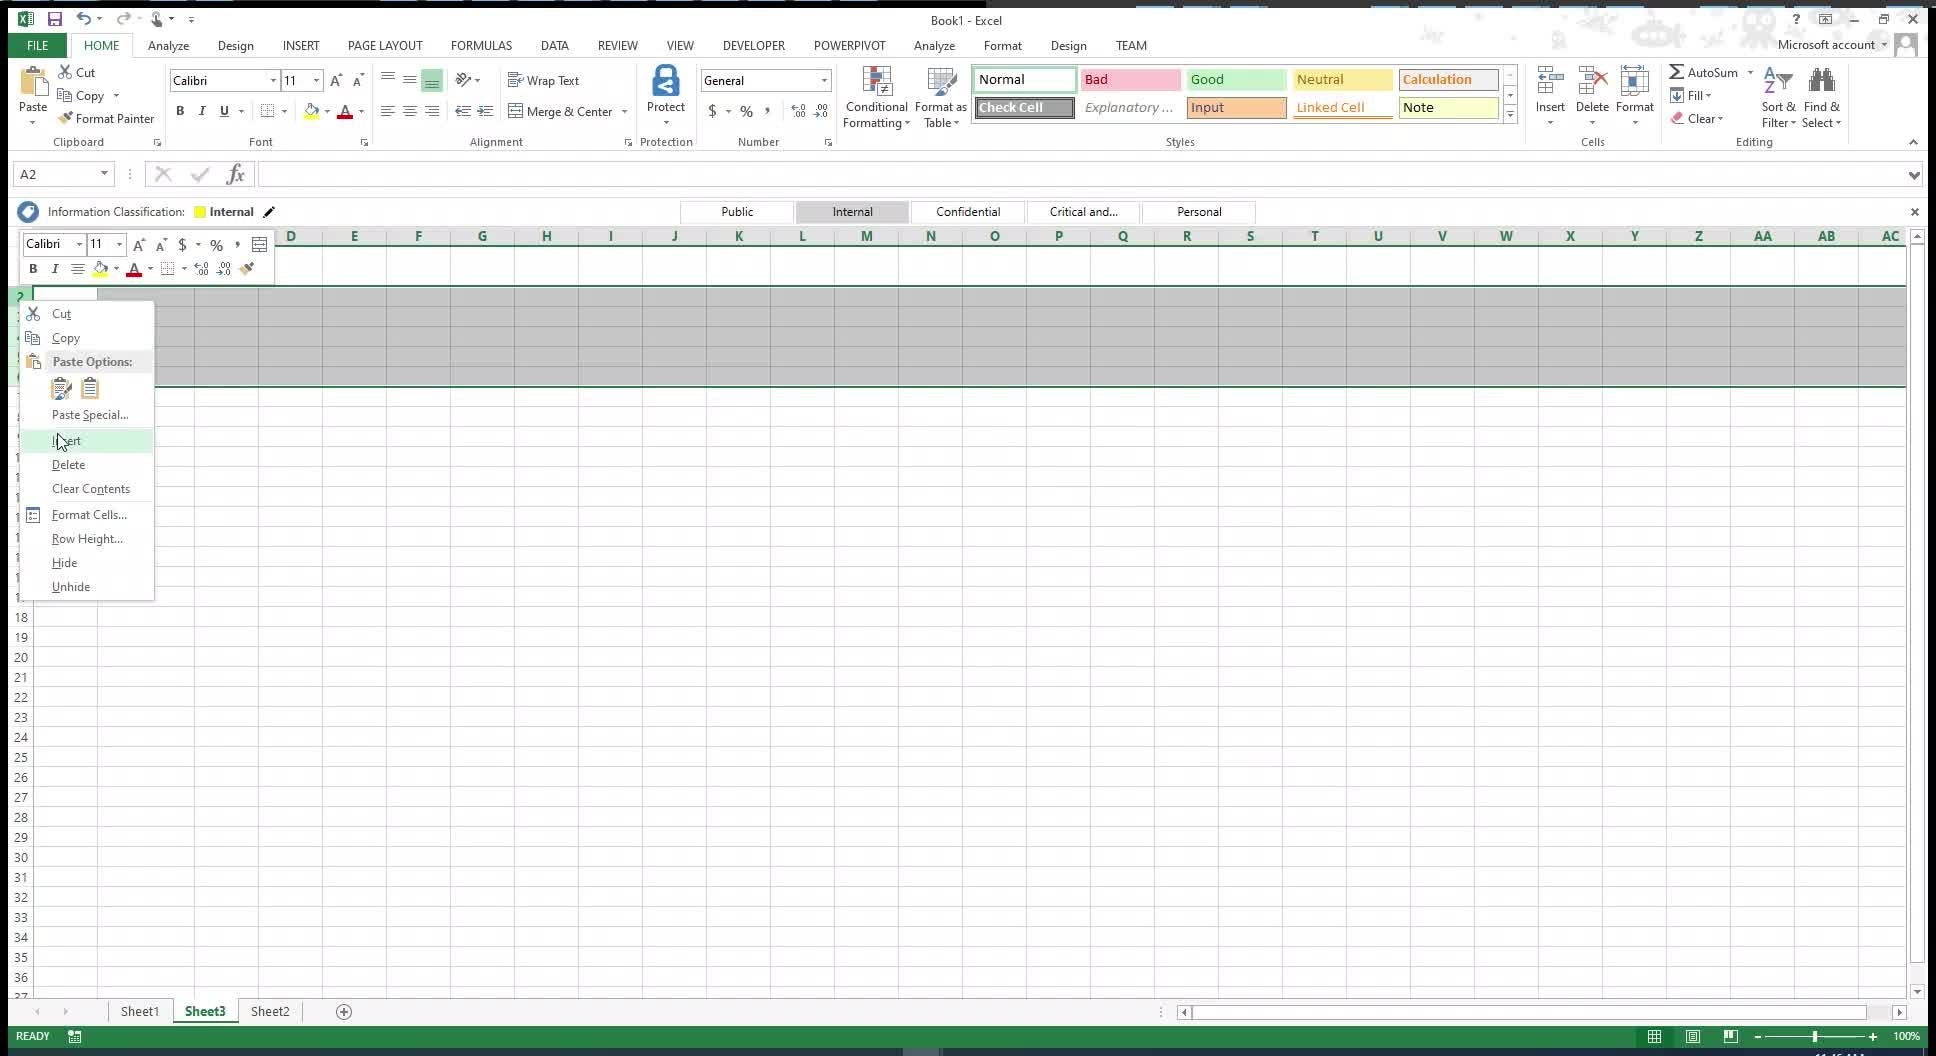Toggle Underline in the ribbon Font group
Image resolution: width=1936 pixels, height=1056 pixels.
pyautogui.click(x=224, y=111)
